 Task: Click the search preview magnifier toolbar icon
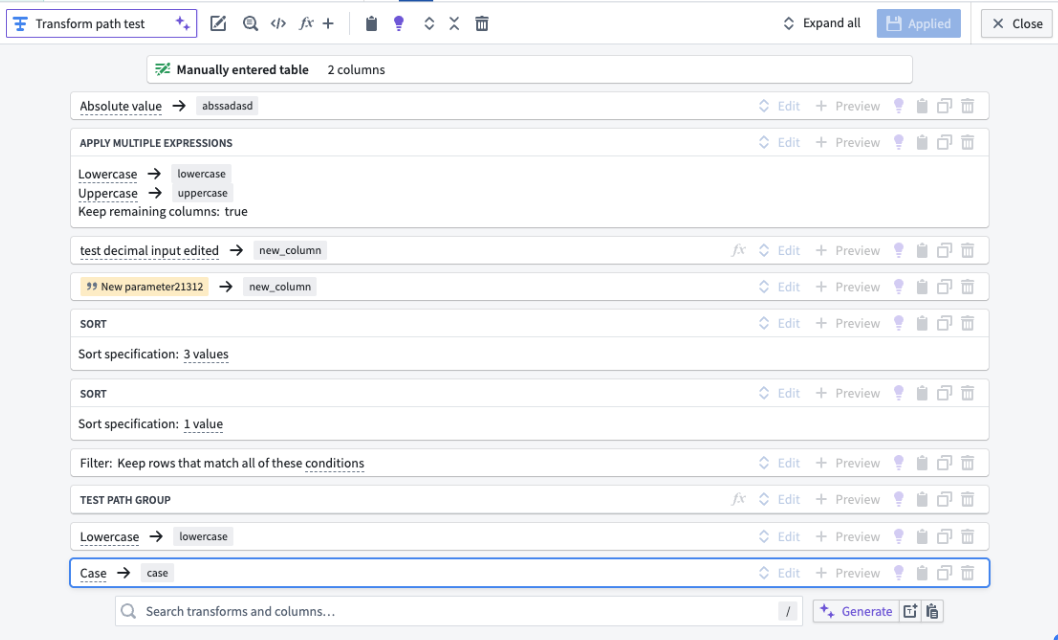pyautogui.click(x=250, y=24)
